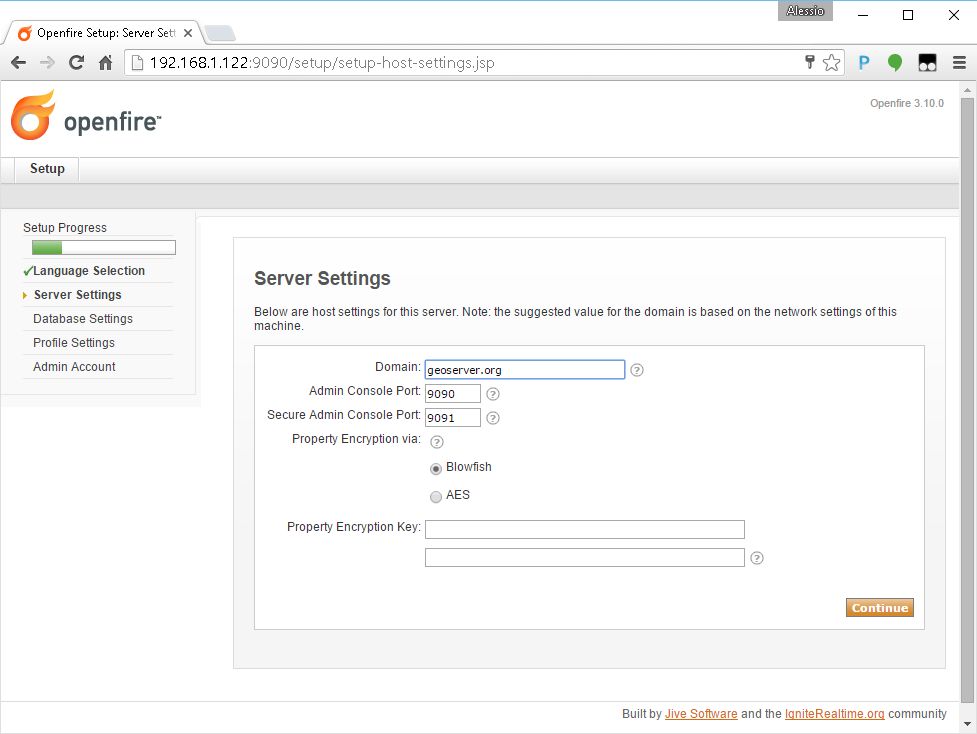Click the Setup Progress bar
The image size is (977, 734).
click(104, 248)
